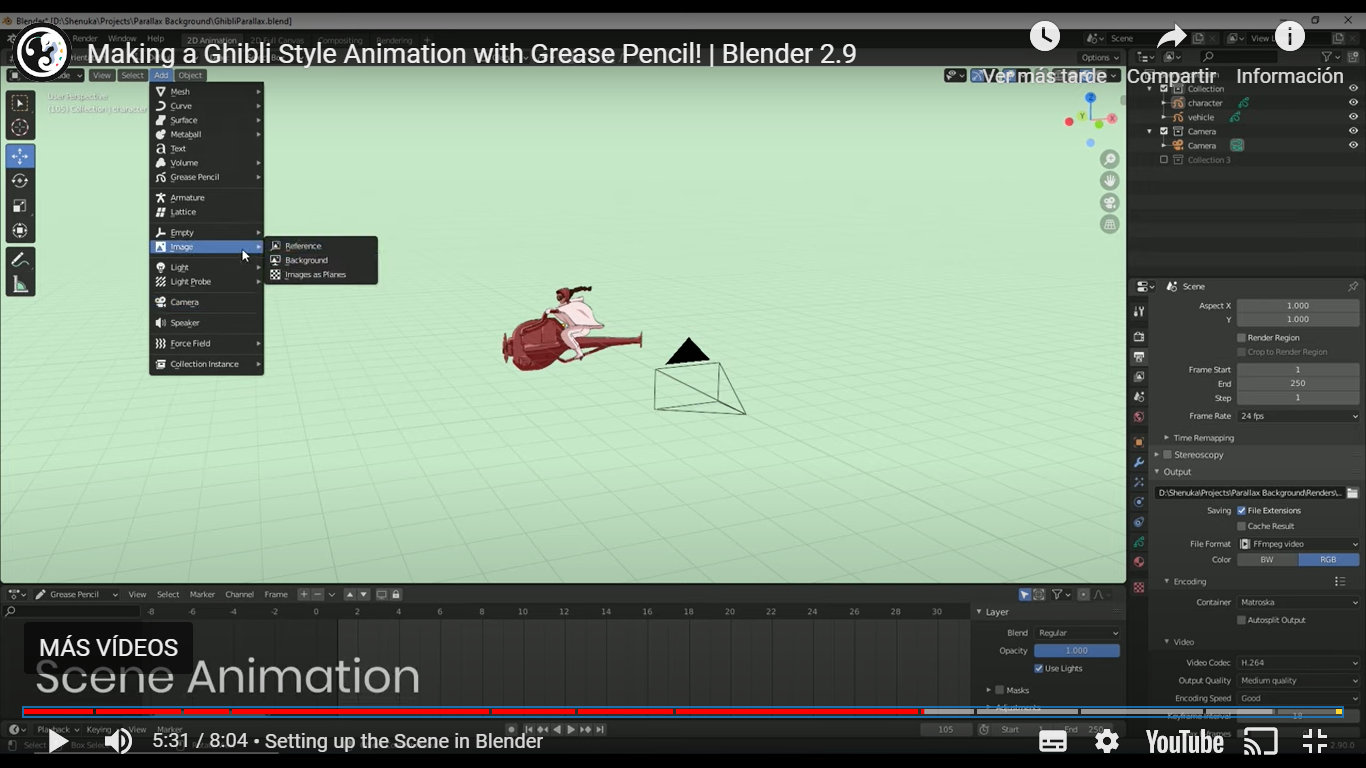Viewport: 1366px width, 768px height.
Task: Activate the Rotate tool in left toolbar
Action: click(x=20, y=181)
